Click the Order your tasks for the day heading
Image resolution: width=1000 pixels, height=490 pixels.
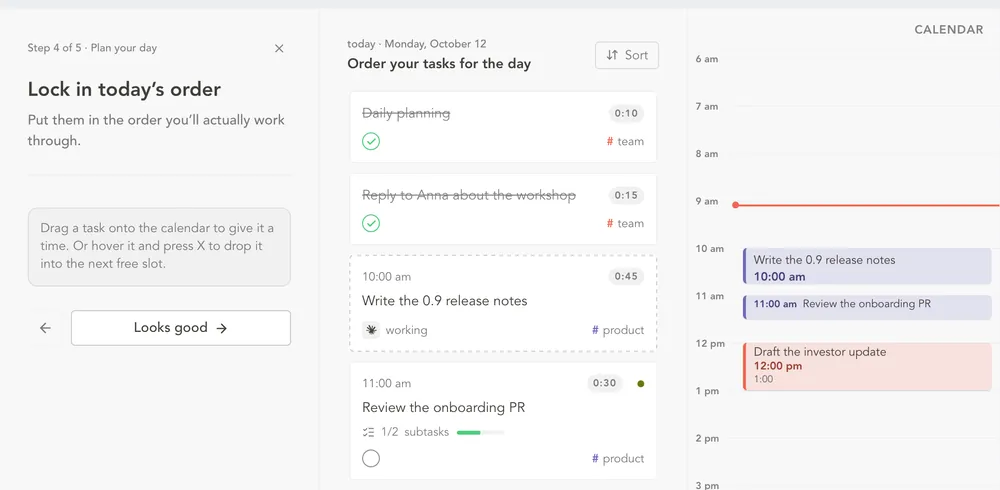(439, 64)
